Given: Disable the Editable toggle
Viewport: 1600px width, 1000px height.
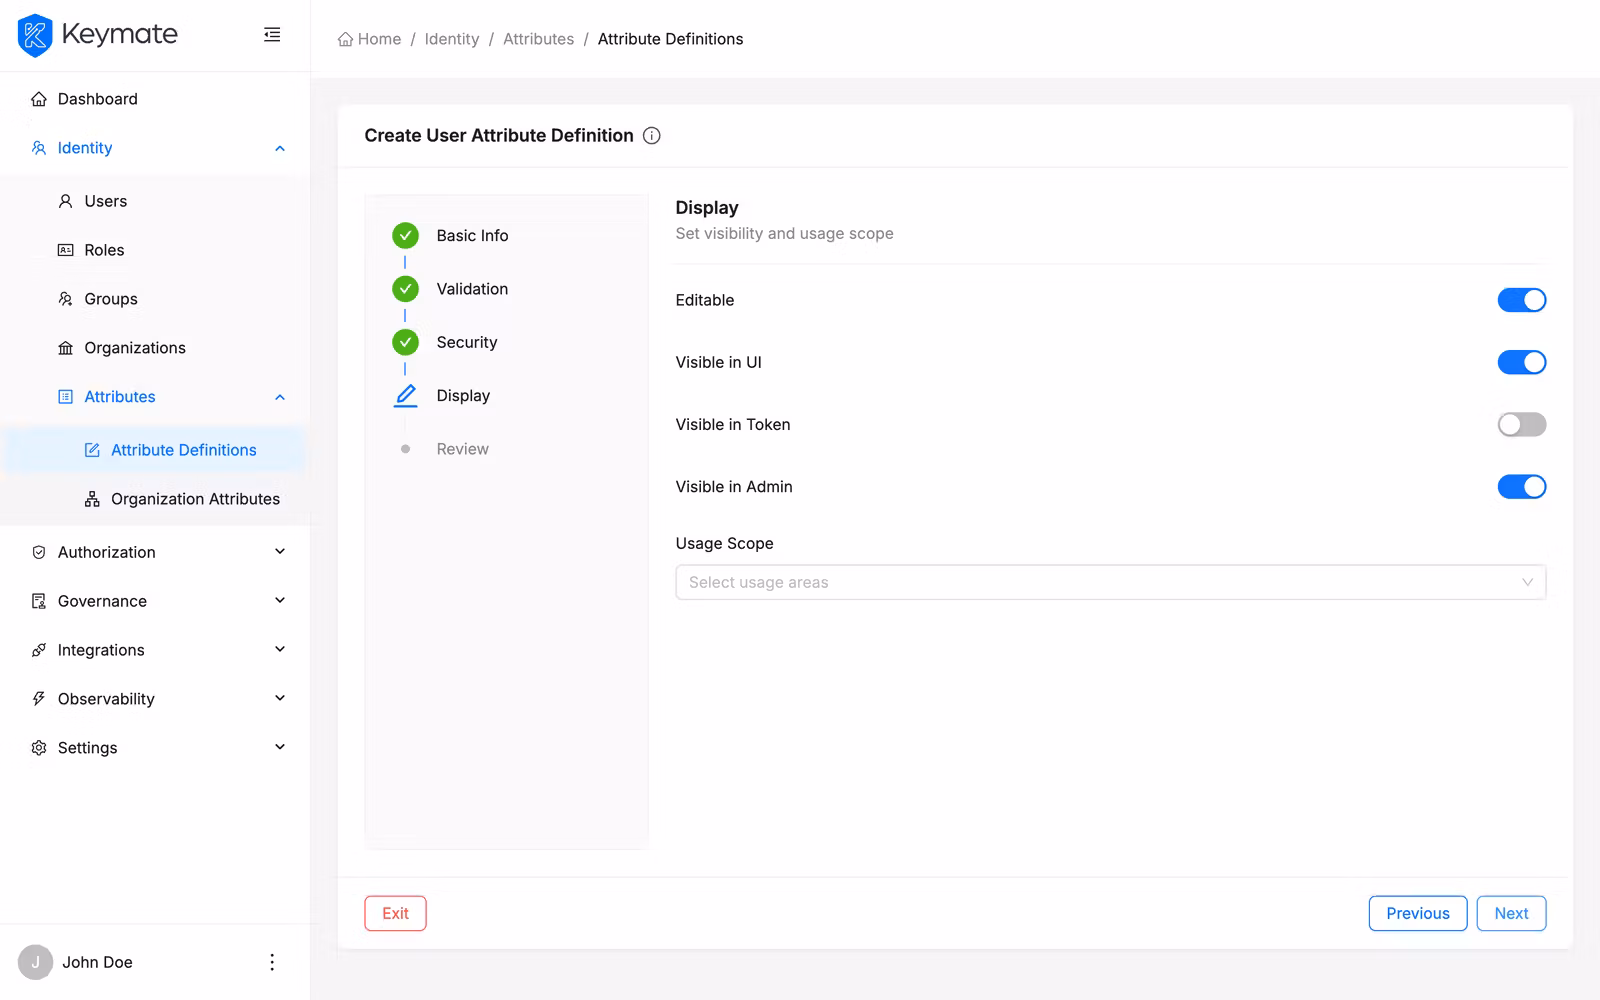Looking at the screenshot, I should [x=1521, y=299].
